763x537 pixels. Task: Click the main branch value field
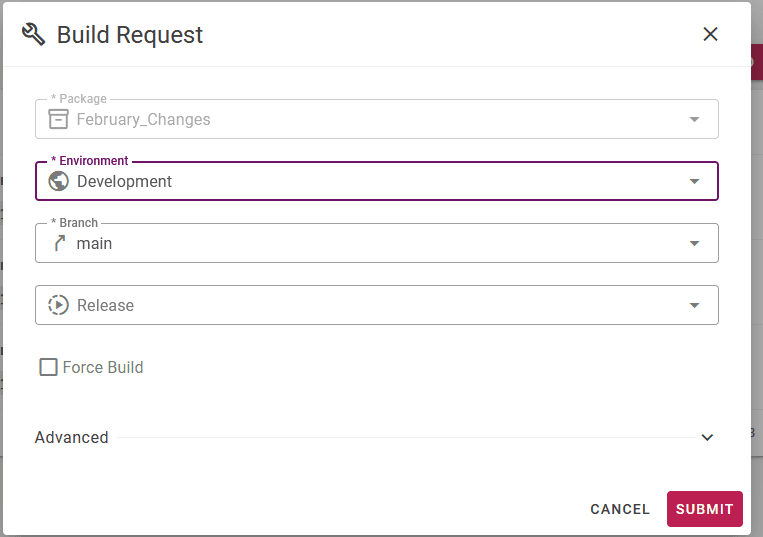(x=377, y=243)
